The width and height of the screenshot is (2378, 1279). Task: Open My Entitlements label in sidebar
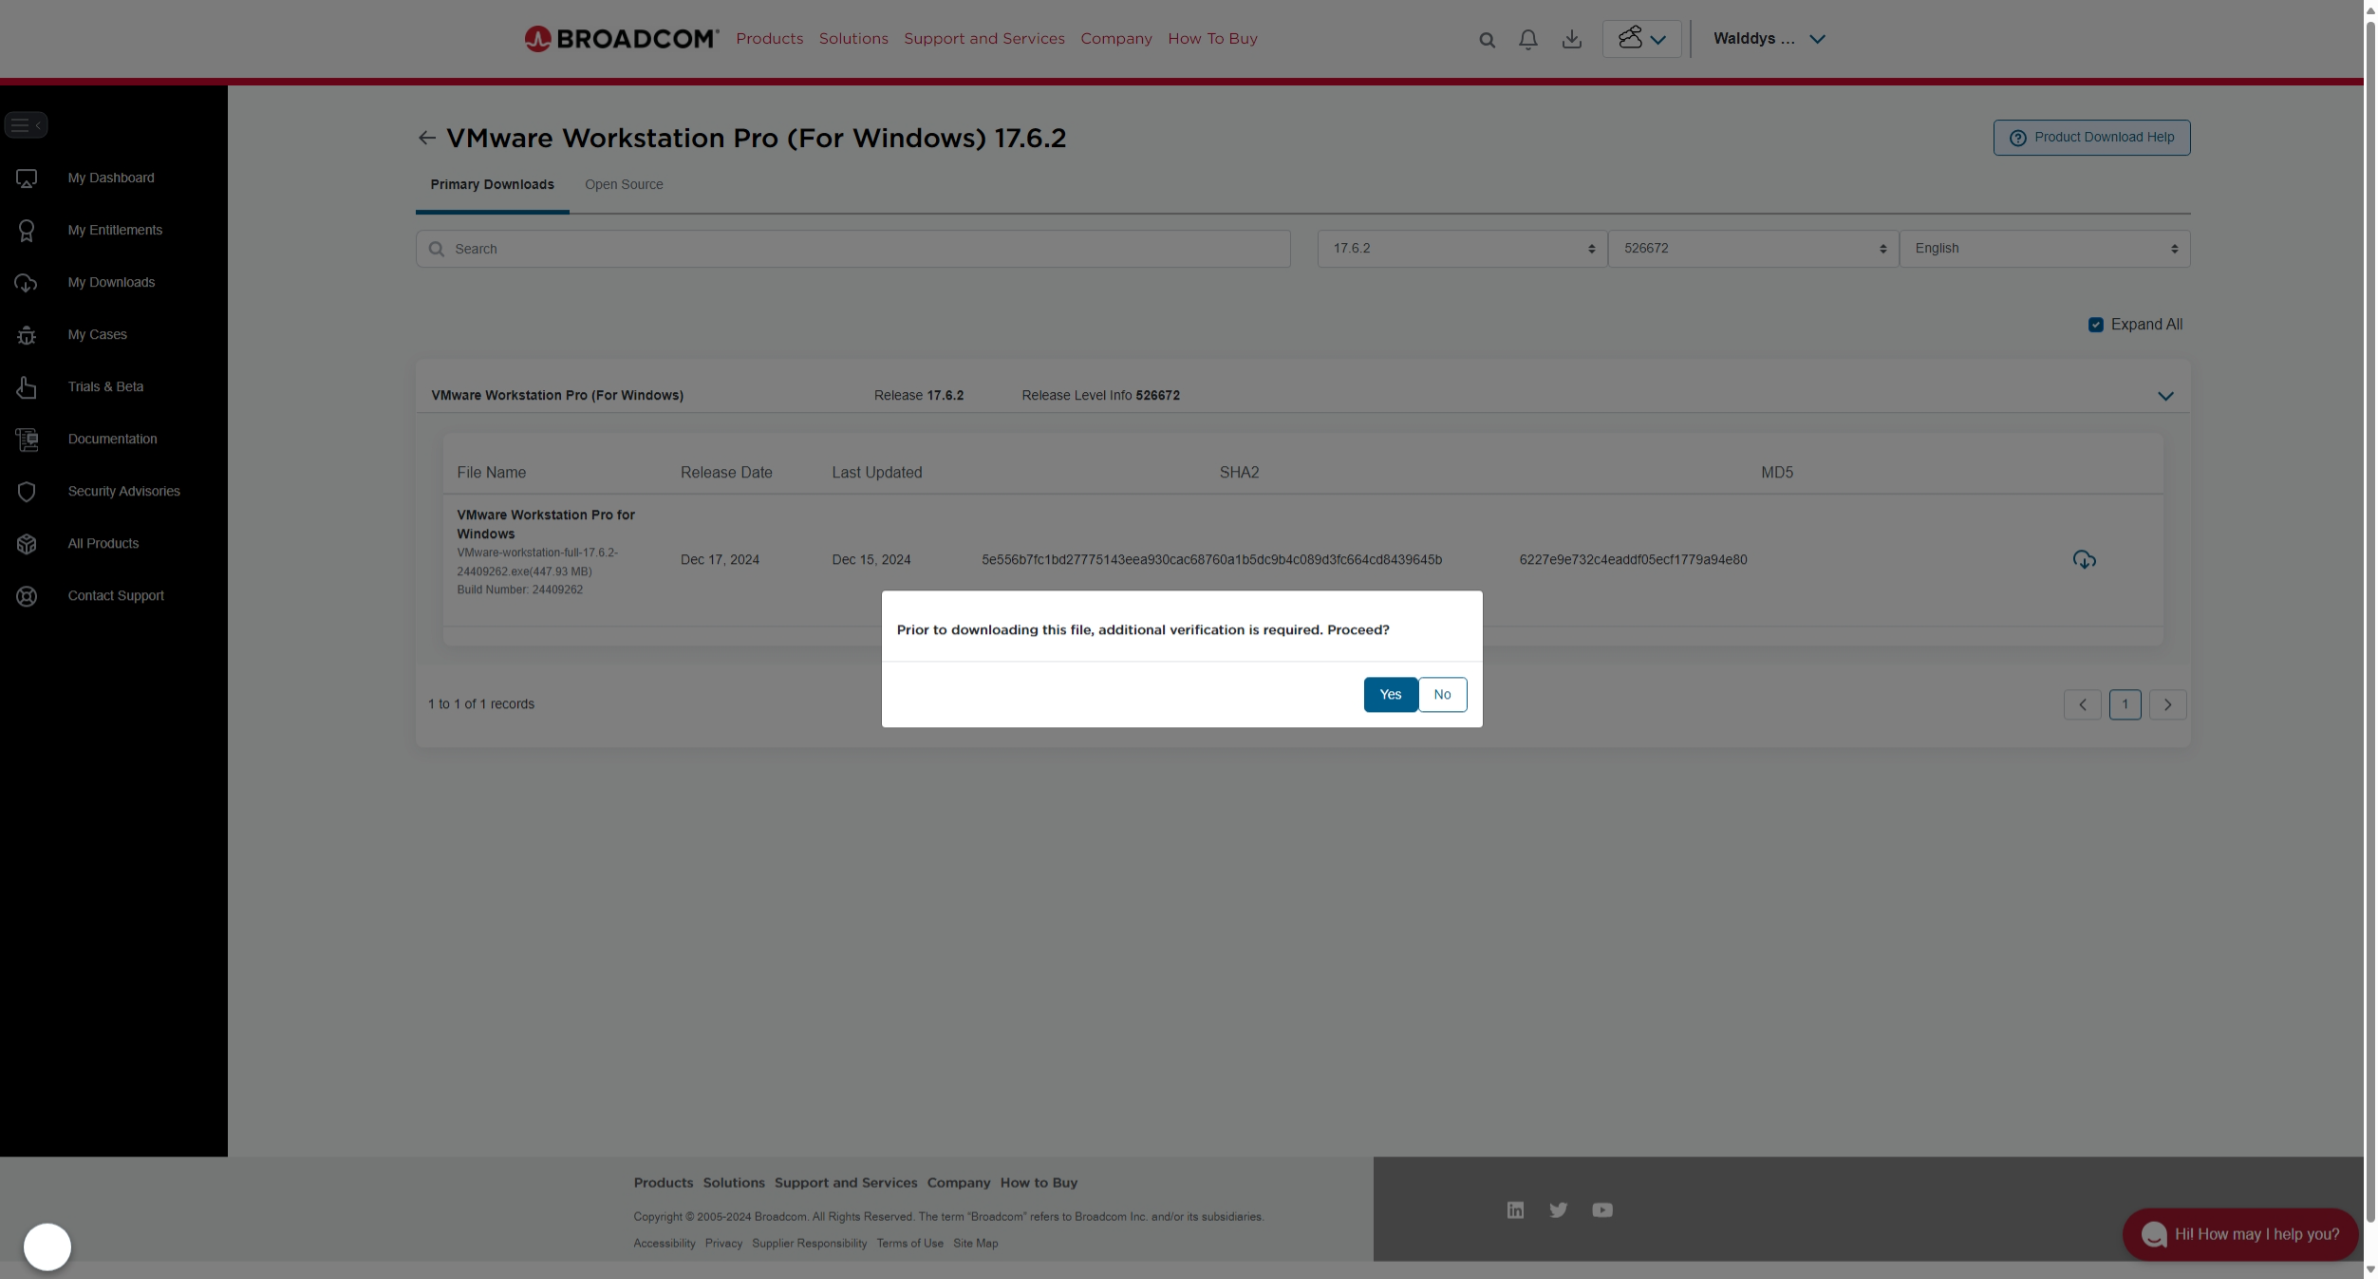click(115, 230)
